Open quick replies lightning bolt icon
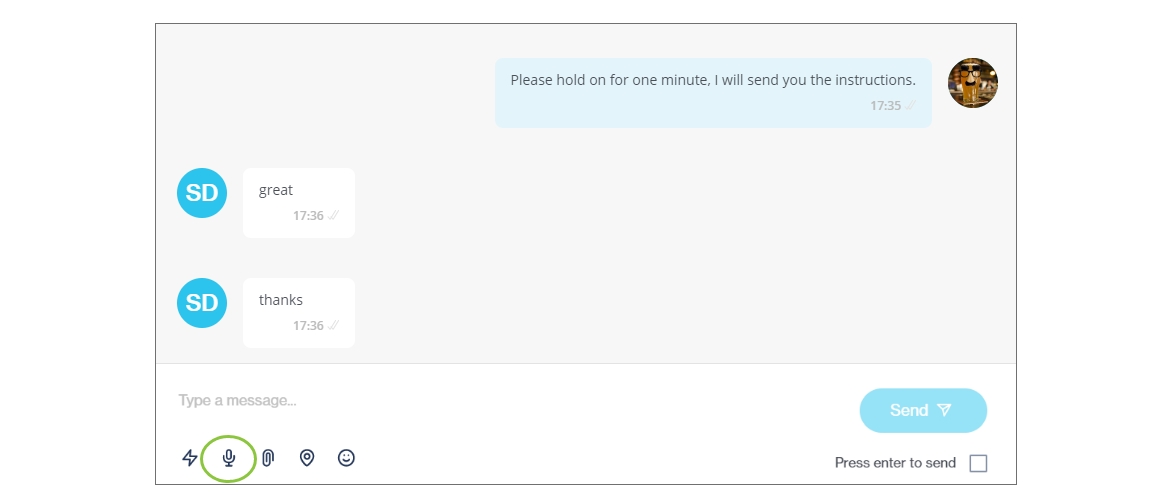Image resolution: width=1170 pixels, height=493 pixels. pos(190,458)
